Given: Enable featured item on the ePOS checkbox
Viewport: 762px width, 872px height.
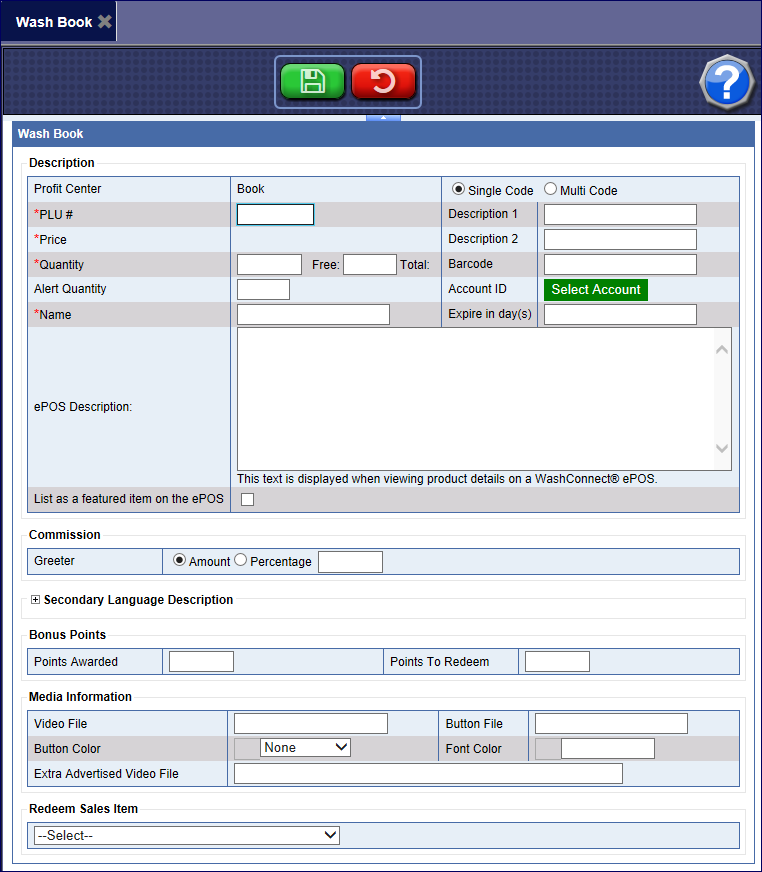Looking at the screenshot, I should click(x=247, y=500).
